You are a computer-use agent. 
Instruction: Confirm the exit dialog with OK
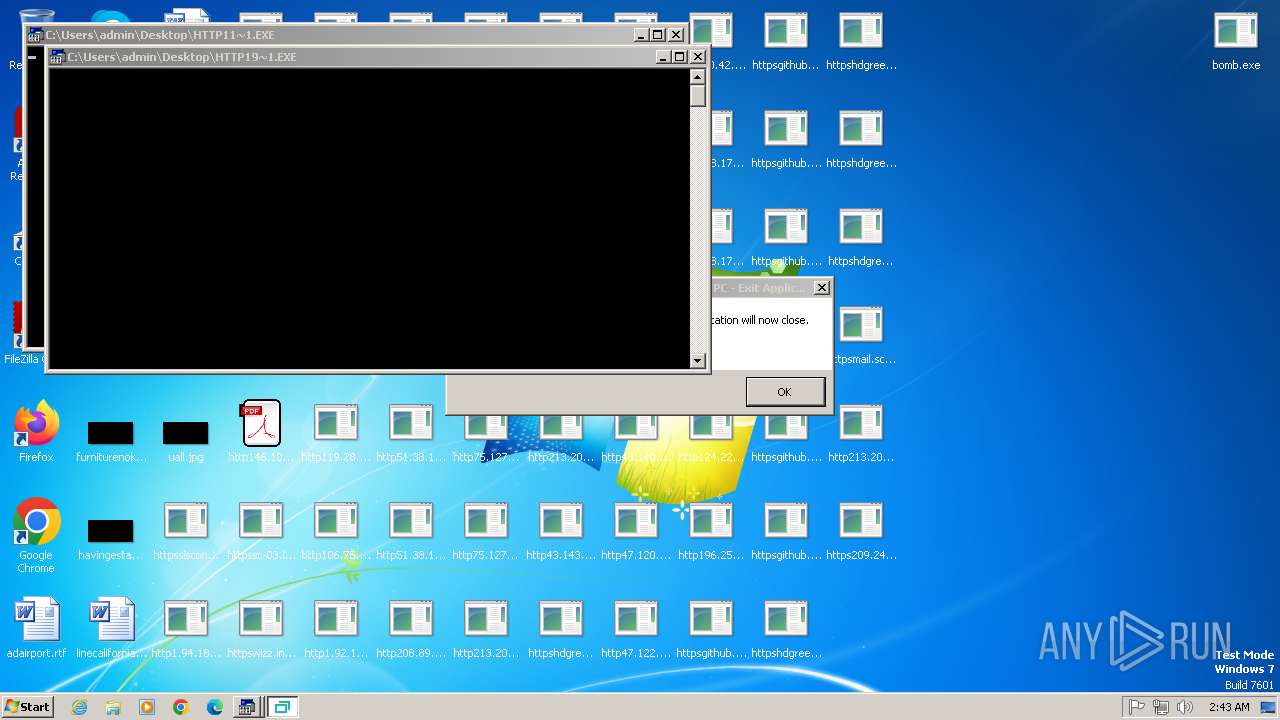785,392
